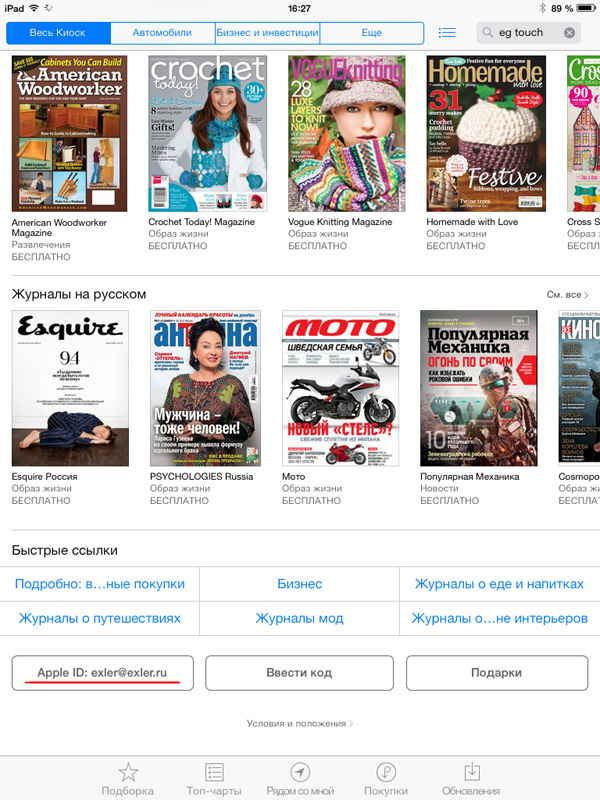This screenshot has width=600, height=800.
Task: Open the list view icon near search
Action: [x=447, y=33]
